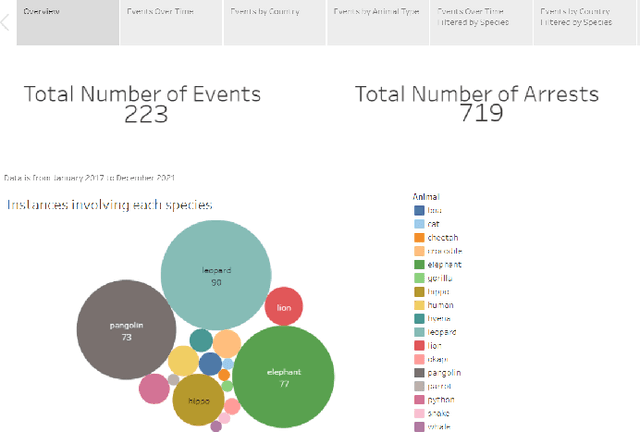Image resolution: width=640 pixels, height=433 pixels.
Task: Select the python legend swatch
Action: point(420,399)
